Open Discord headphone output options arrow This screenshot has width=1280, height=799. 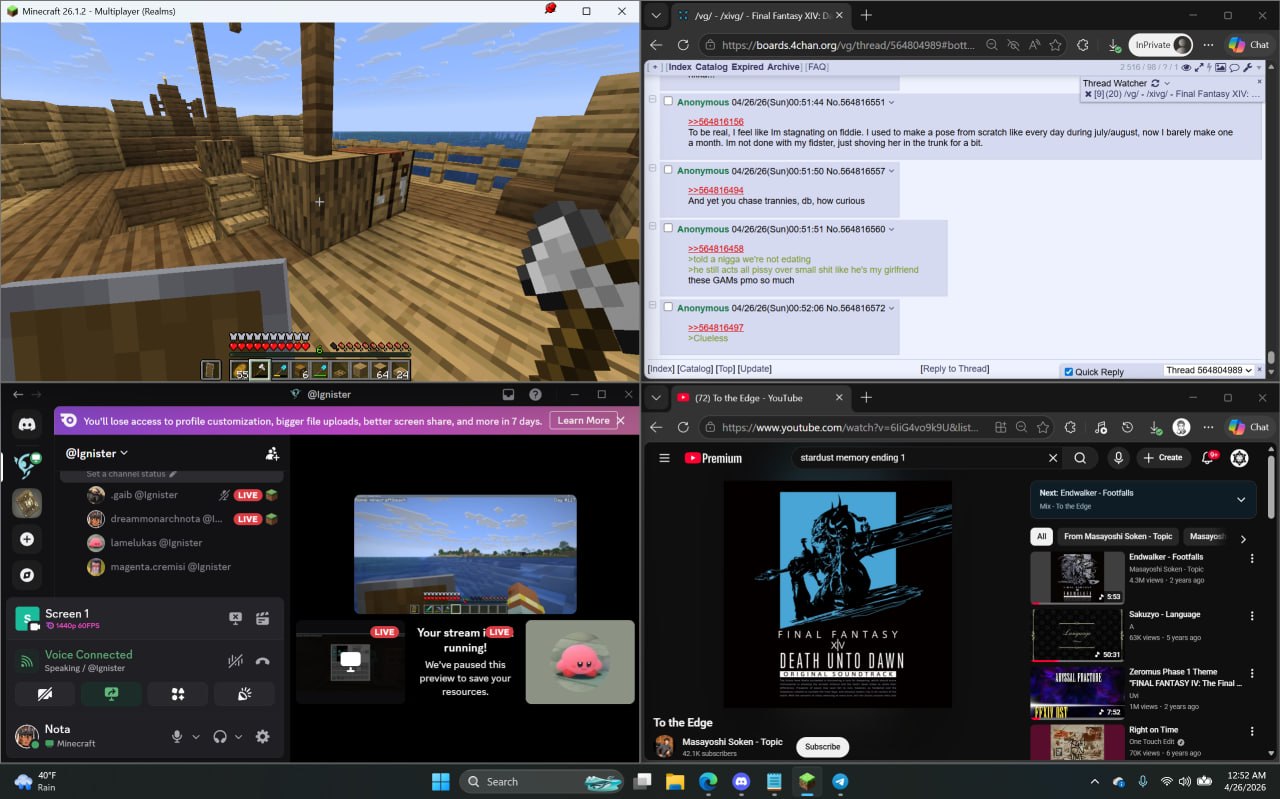coord(238,737)
